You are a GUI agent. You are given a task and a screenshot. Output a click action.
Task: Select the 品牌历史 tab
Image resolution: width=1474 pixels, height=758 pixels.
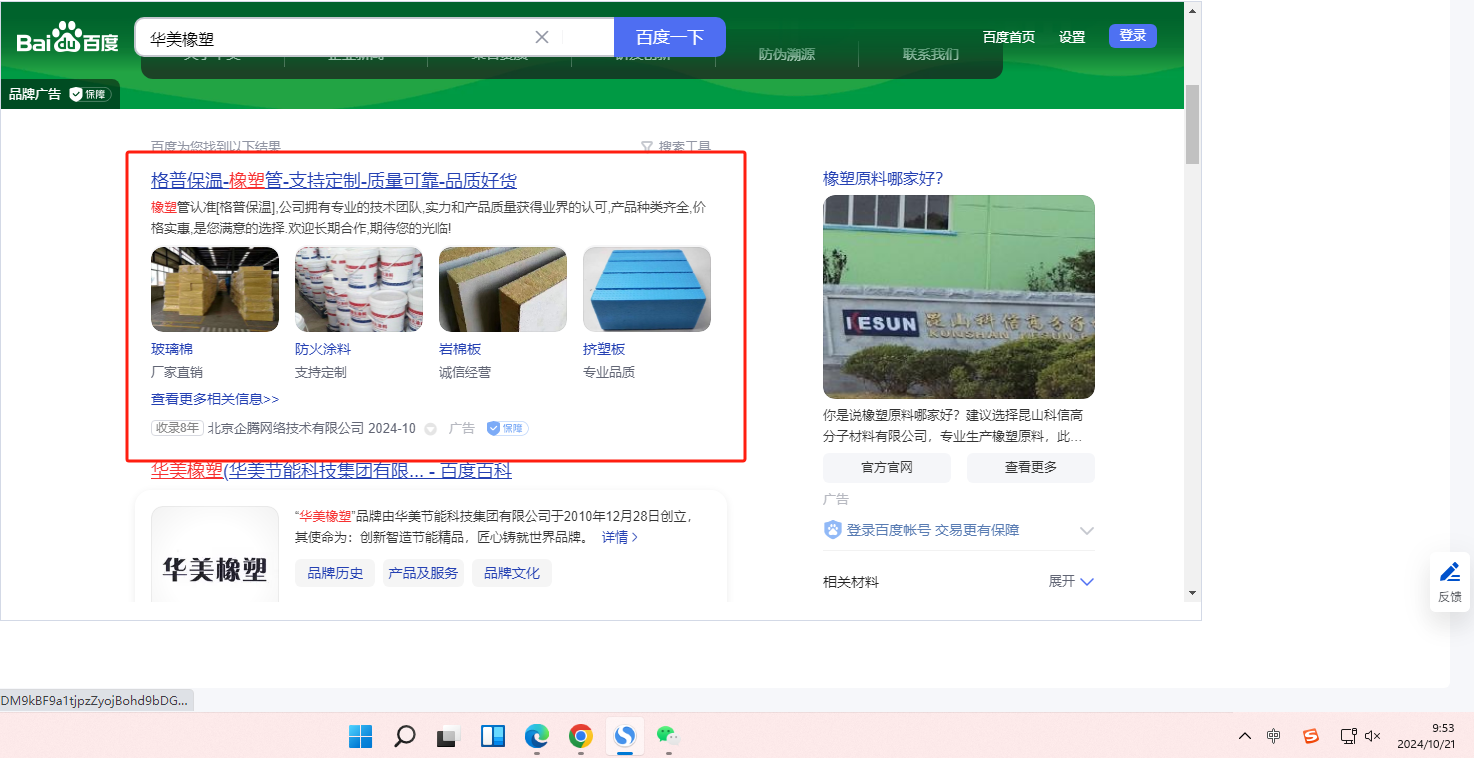335,573
